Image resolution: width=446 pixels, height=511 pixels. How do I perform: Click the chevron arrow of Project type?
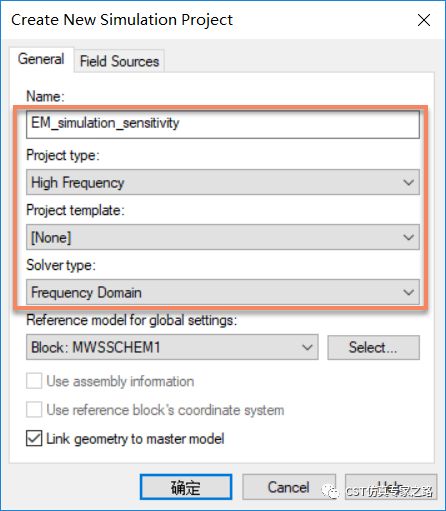[x=408, y=182]
